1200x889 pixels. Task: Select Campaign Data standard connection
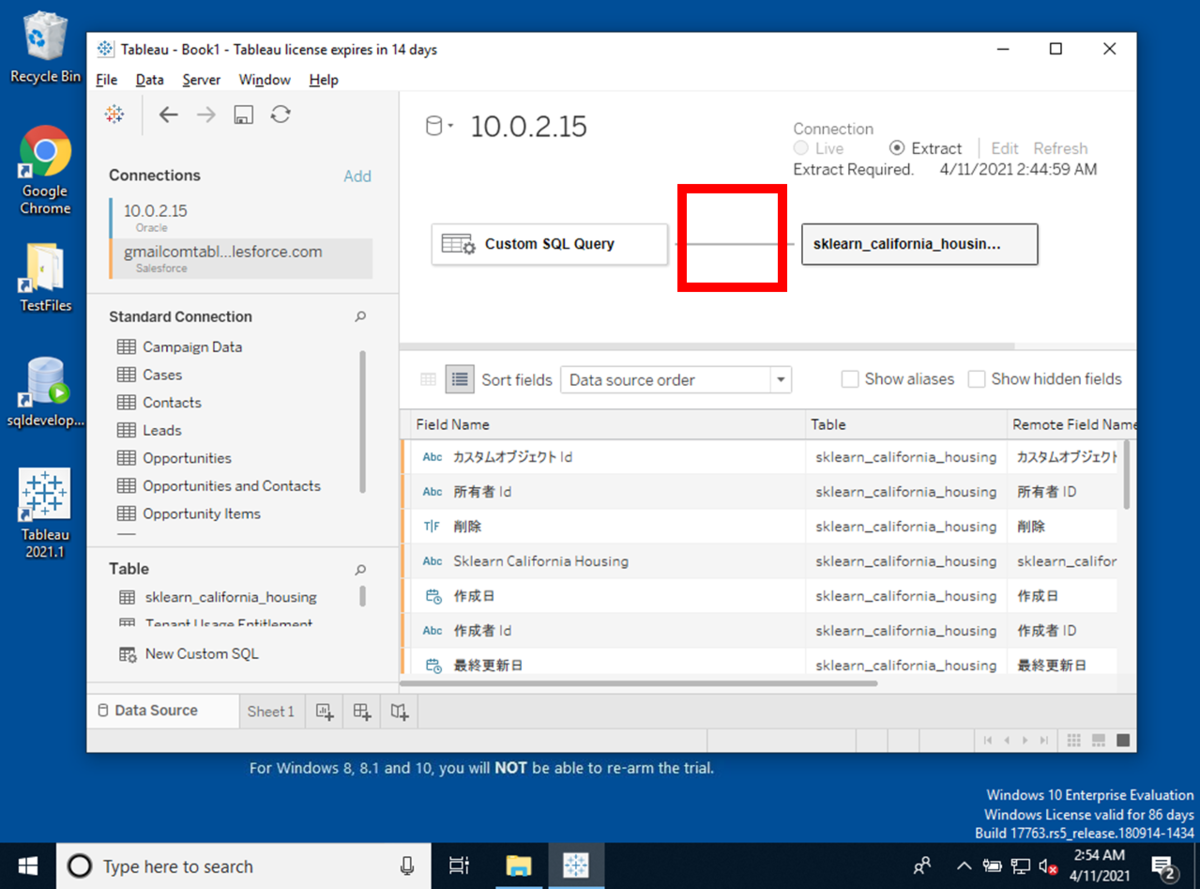(180, 347)
